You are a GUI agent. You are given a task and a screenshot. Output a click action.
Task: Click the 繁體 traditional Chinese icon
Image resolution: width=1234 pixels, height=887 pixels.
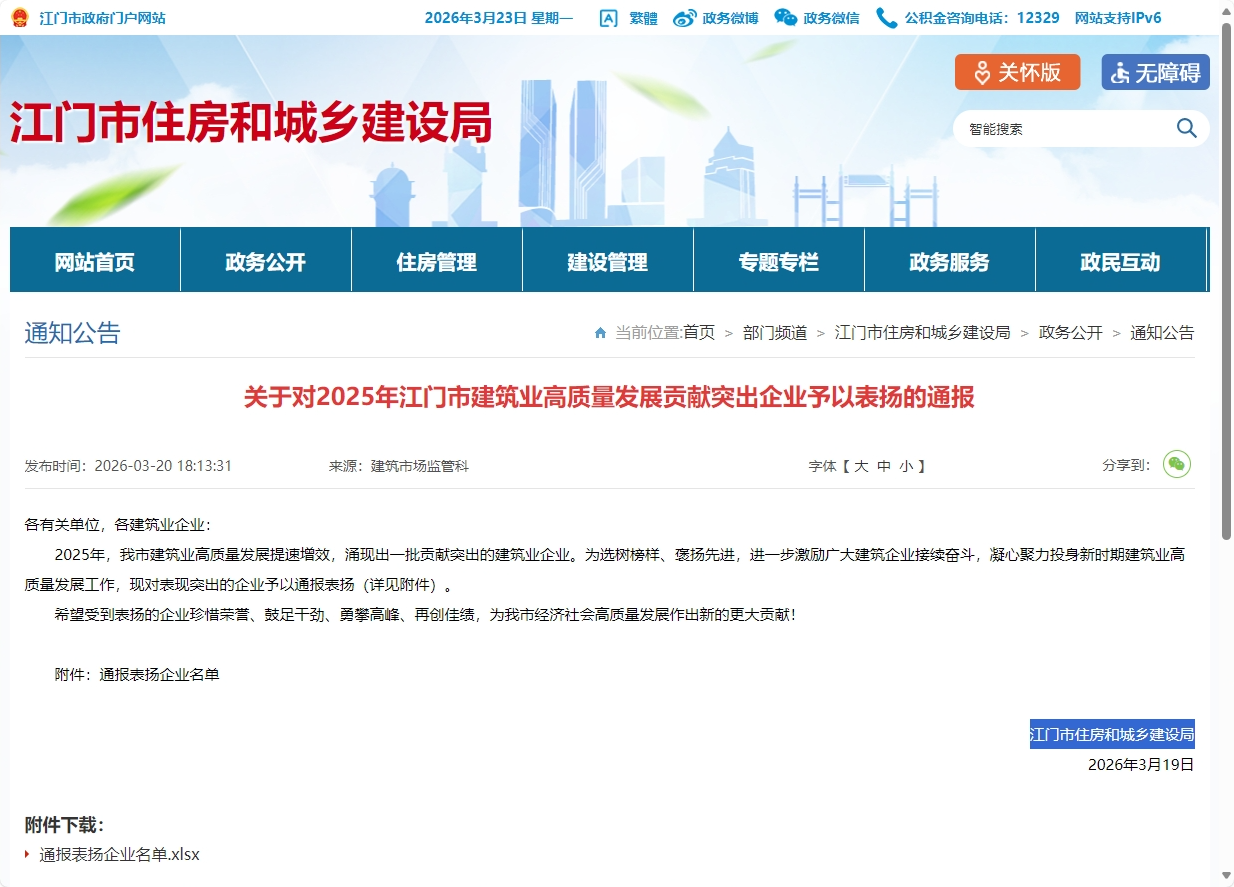point(609,18)
